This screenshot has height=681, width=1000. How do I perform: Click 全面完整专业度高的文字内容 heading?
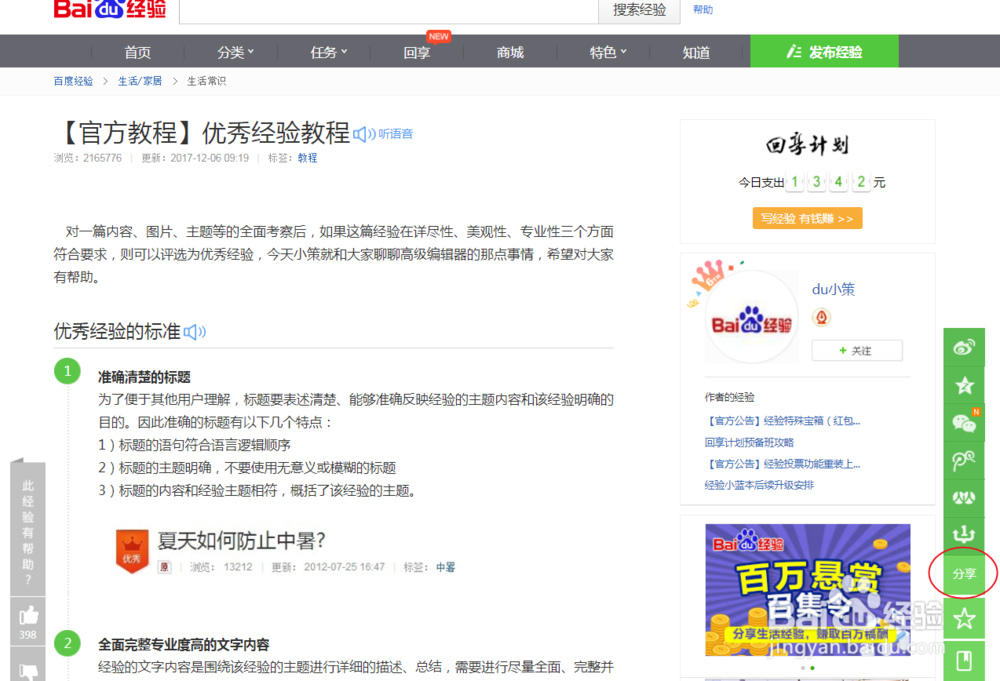click(x=184, y=645)
